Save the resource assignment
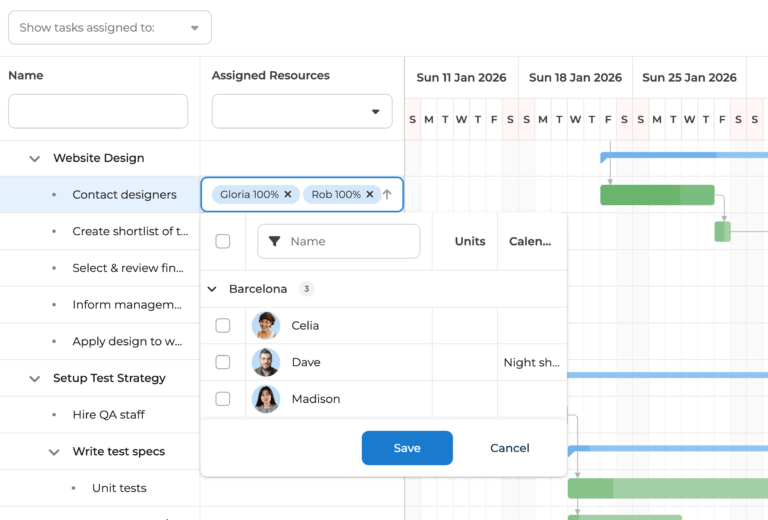This screenshot has width=768, height=520. click(x=407, y=448)
